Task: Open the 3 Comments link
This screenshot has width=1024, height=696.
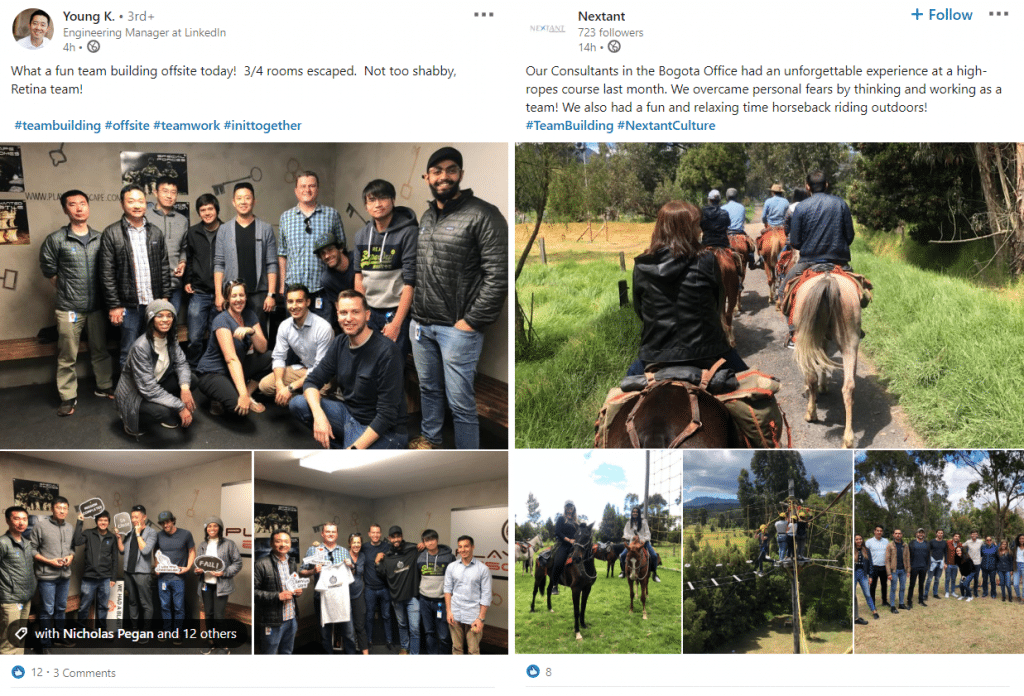Action: click(x=84, y=672)
